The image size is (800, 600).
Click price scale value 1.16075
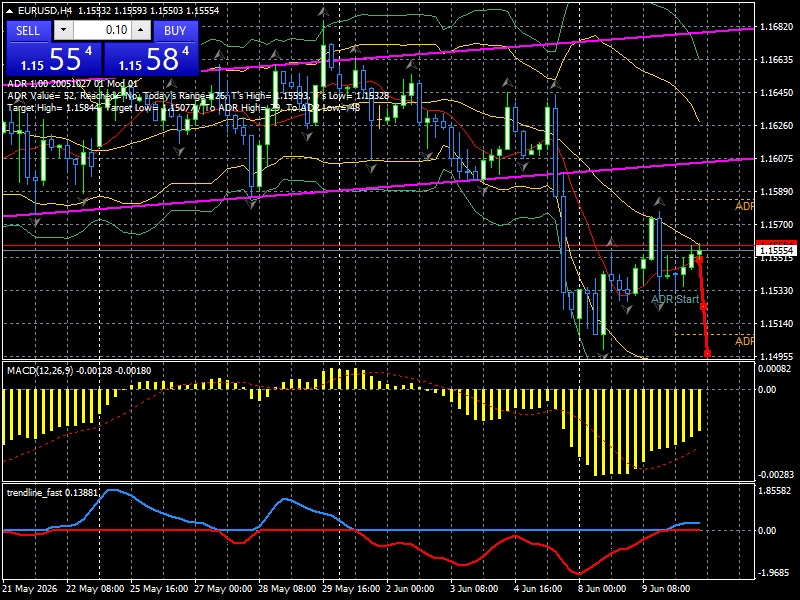pyautogui.click(x=777, y=159)
